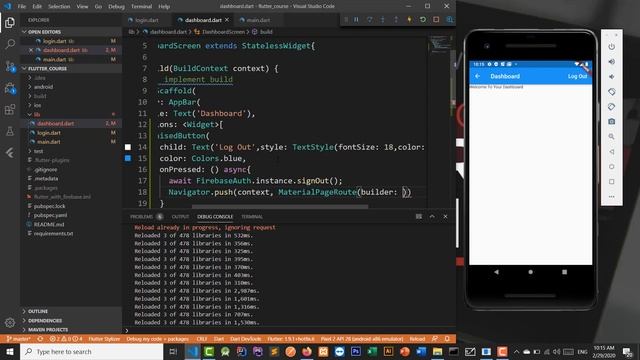Switch to the main.dart editor tab
The height and width of the screenshot is (360, 640).
point(258,20)
